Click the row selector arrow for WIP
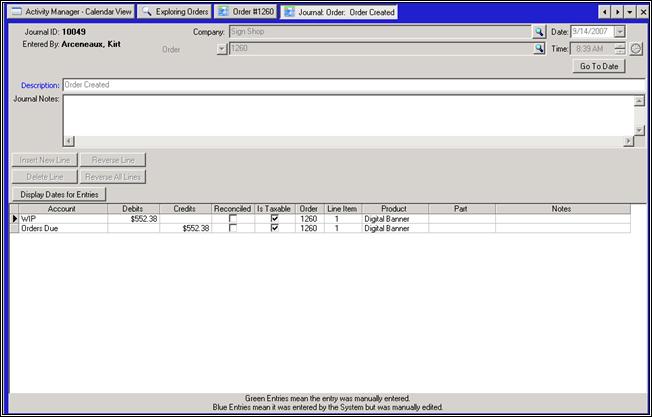The image size is (652, 417). coord(14,219)
